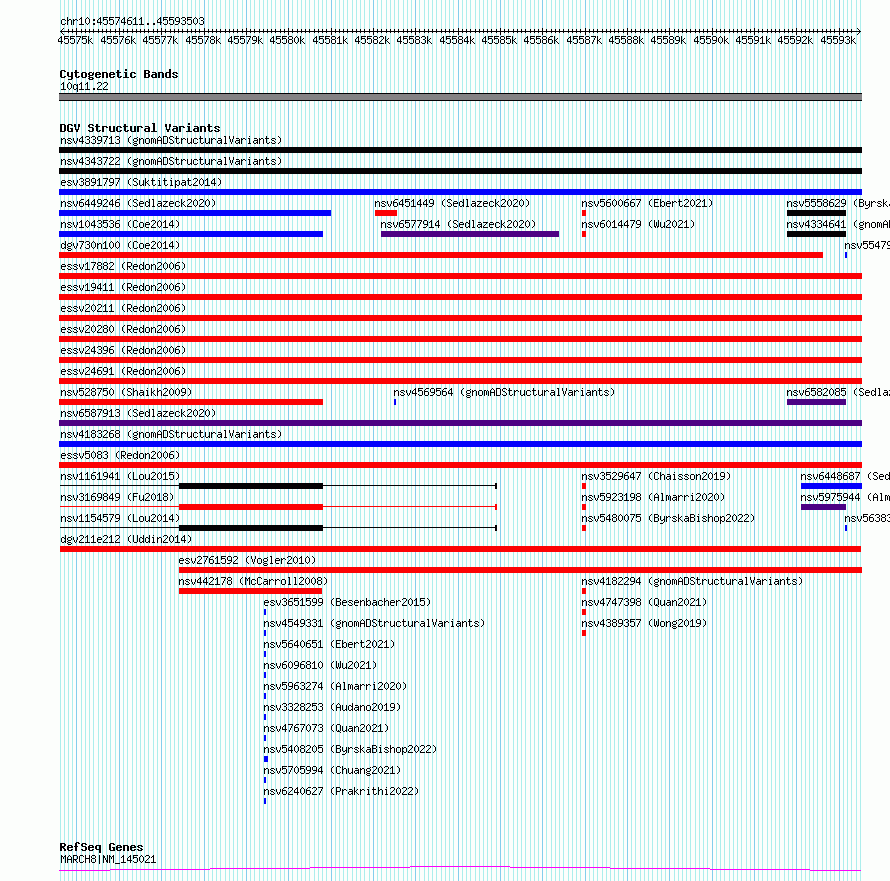
Task: Select the blue bar under esv3891797
Action: (460, 192)
